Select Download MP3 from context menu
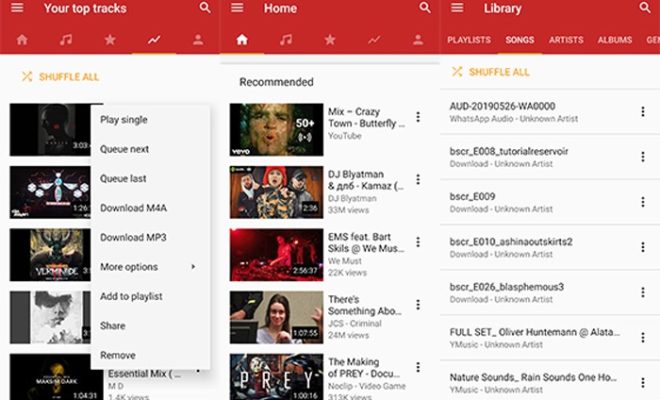Screen dimensions: 660x400 coord(150,237)
